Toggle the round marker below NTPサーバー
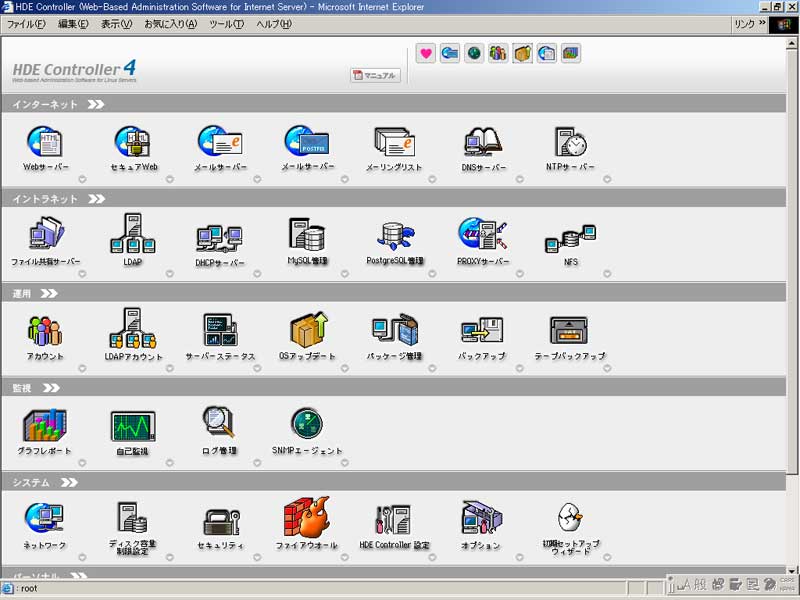Viewport: 800px width, 600px height. (607, 179)
